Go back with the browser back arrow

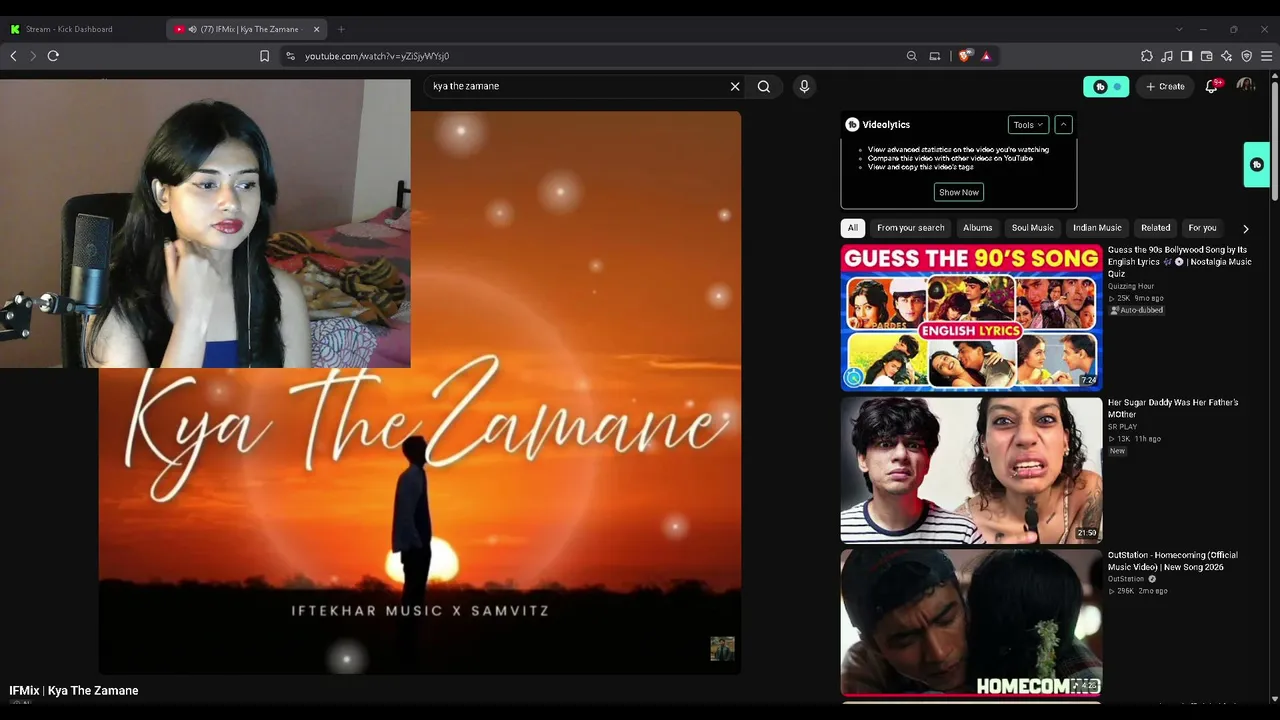tap(13, 56)
